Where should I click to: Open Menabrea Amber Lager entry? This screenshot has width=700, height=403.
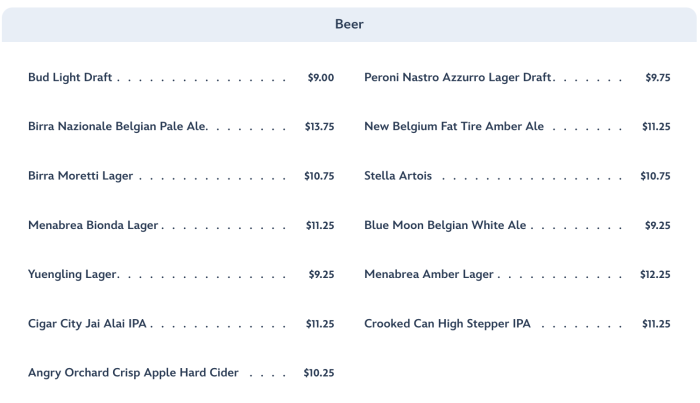(429, 274)
